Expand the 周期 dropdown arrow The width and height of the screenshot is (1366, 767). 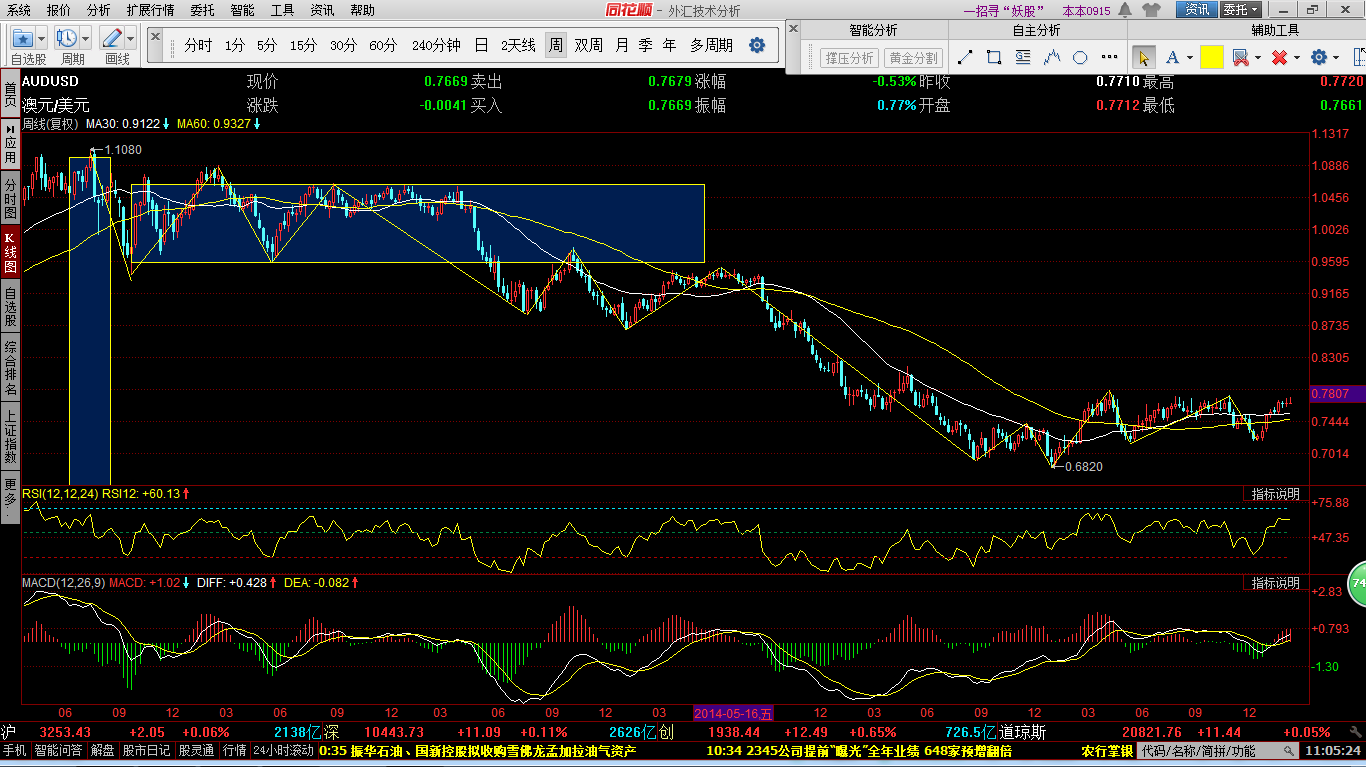[x=86, y=39]
